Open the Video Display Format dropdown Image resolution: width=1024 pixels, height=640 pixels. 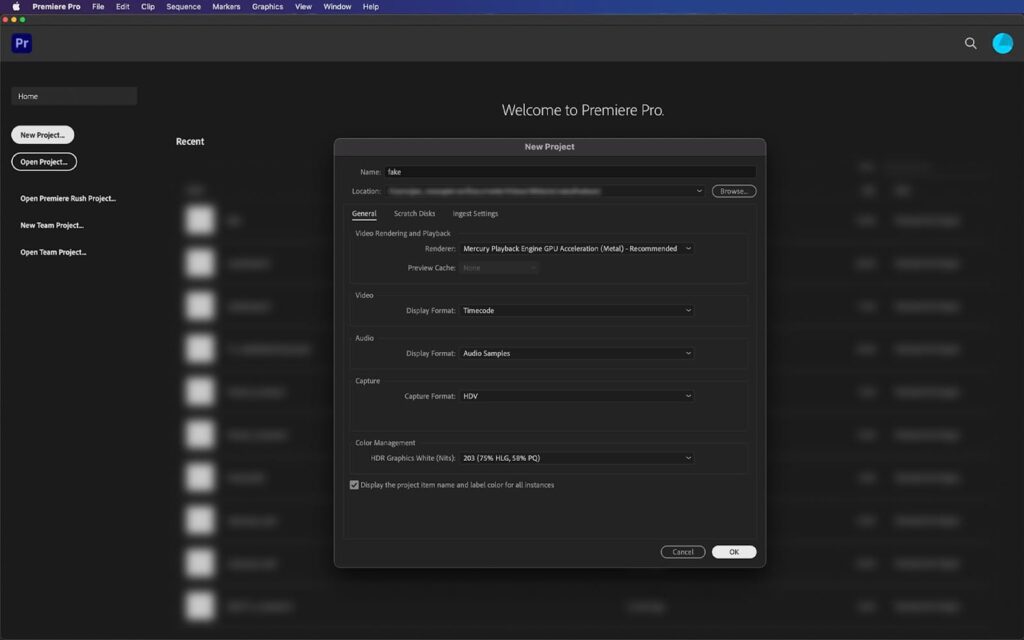(576, 311)
